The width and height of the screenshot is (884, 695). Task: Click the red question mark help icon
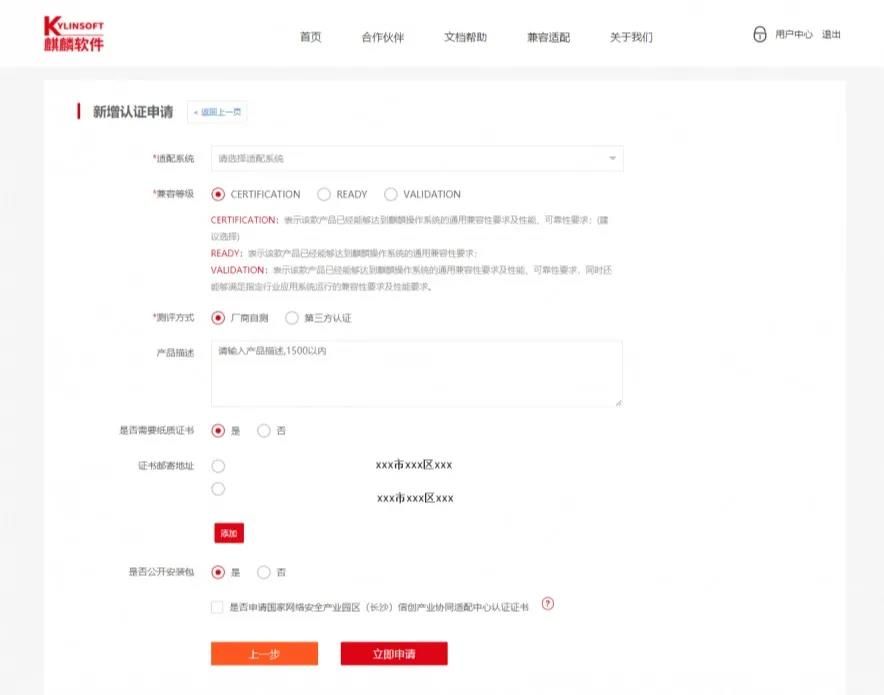point(547,604)
